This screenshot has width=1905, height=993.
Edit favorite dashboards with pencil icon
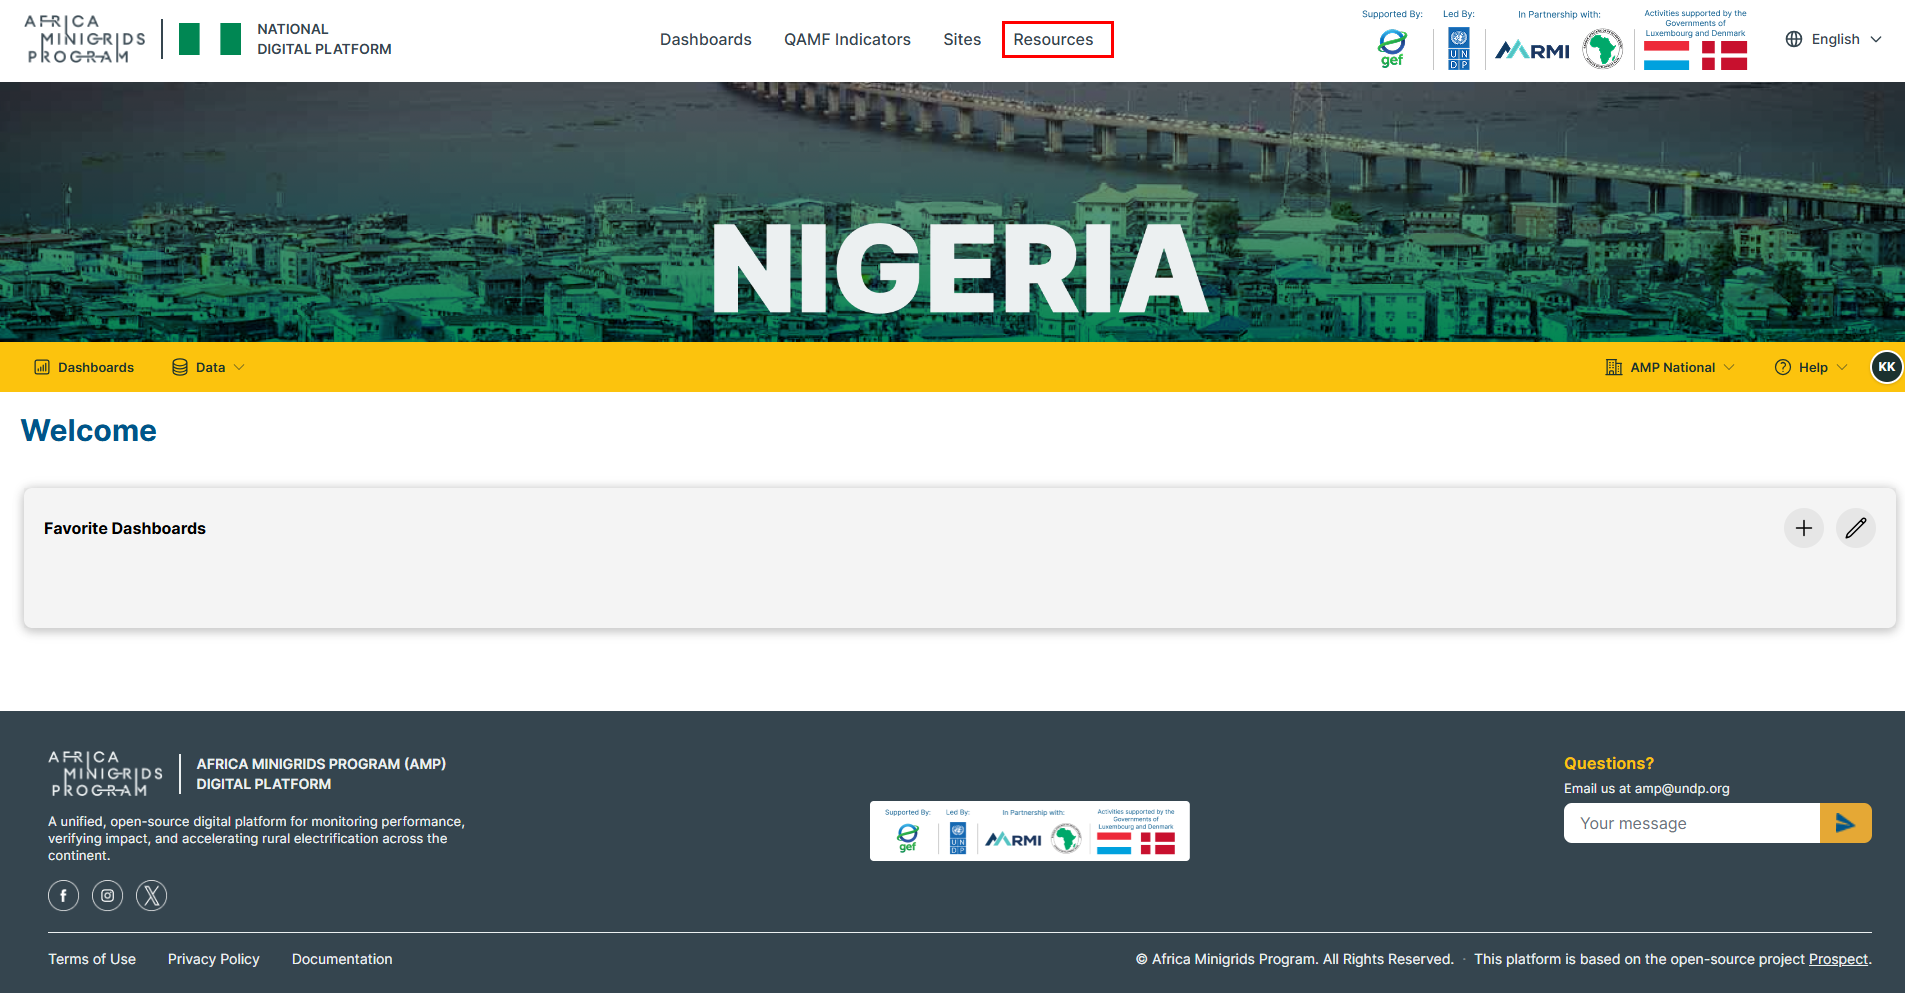tap(1856, 528)
